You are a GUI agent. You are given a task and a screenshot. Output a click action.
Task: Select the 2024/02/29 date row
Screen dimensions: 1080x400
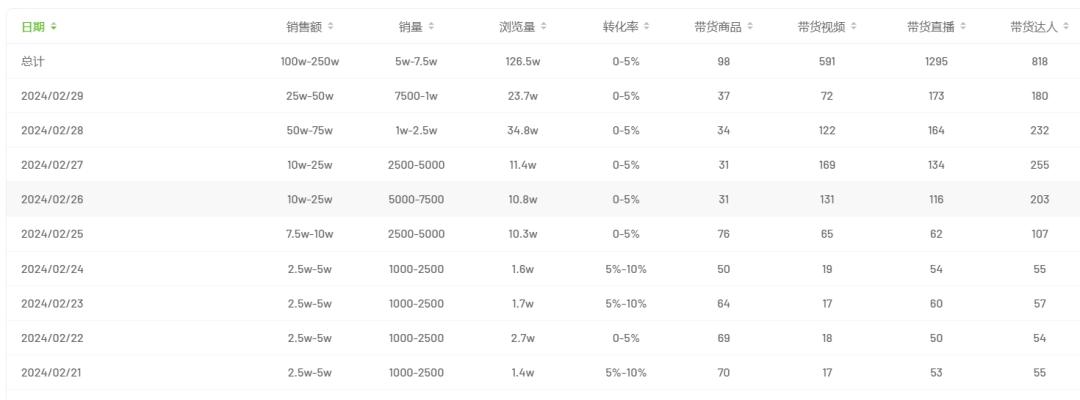click(543, 96)
